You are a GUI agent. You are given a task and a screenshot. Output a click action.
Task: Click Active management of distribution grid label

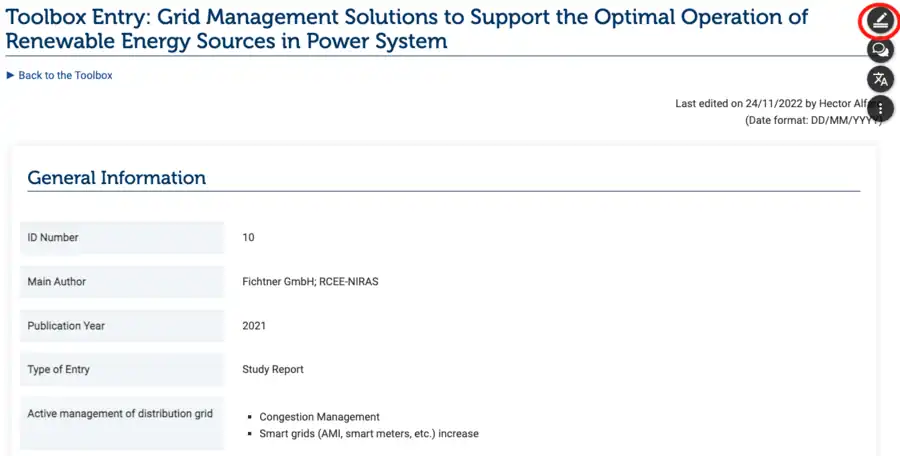coord(120,414)
